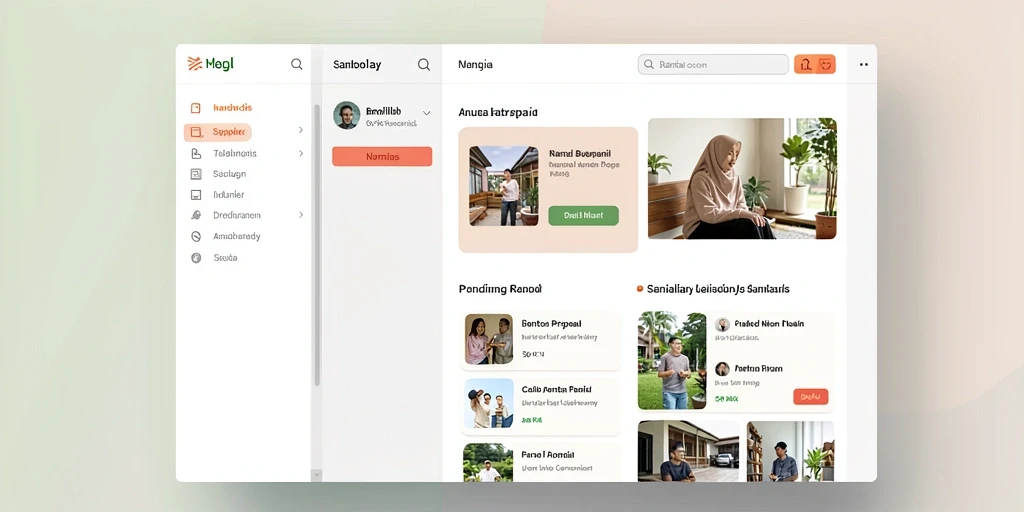Screen dimensions: 1024x512
Task: Click the Rantal ocon search field
Action: [x=712, y=65]
